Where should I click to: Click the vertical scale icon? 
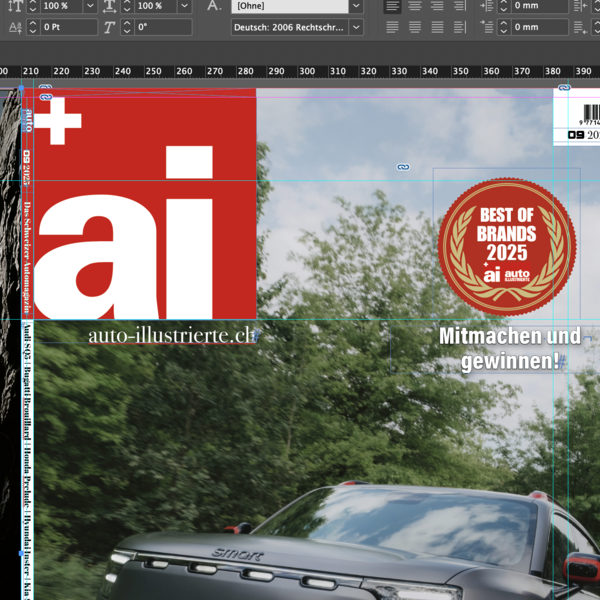click(x=15, y=6)
